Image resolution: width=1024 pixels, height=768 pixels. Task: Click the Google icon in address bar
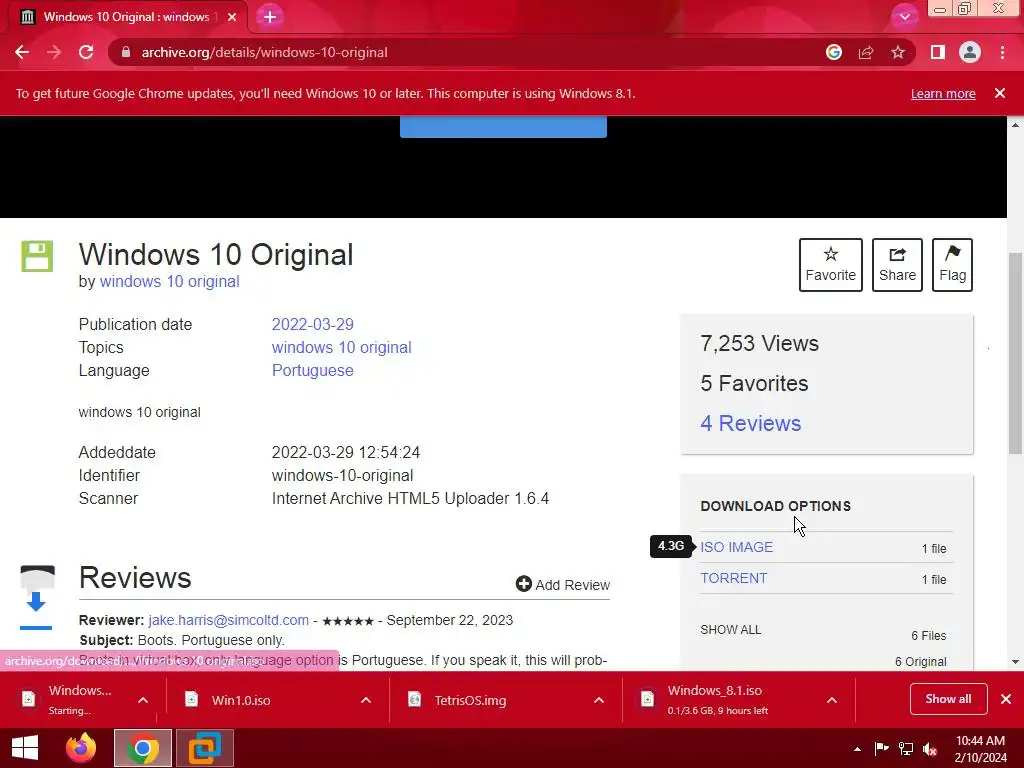pos(833,52)
